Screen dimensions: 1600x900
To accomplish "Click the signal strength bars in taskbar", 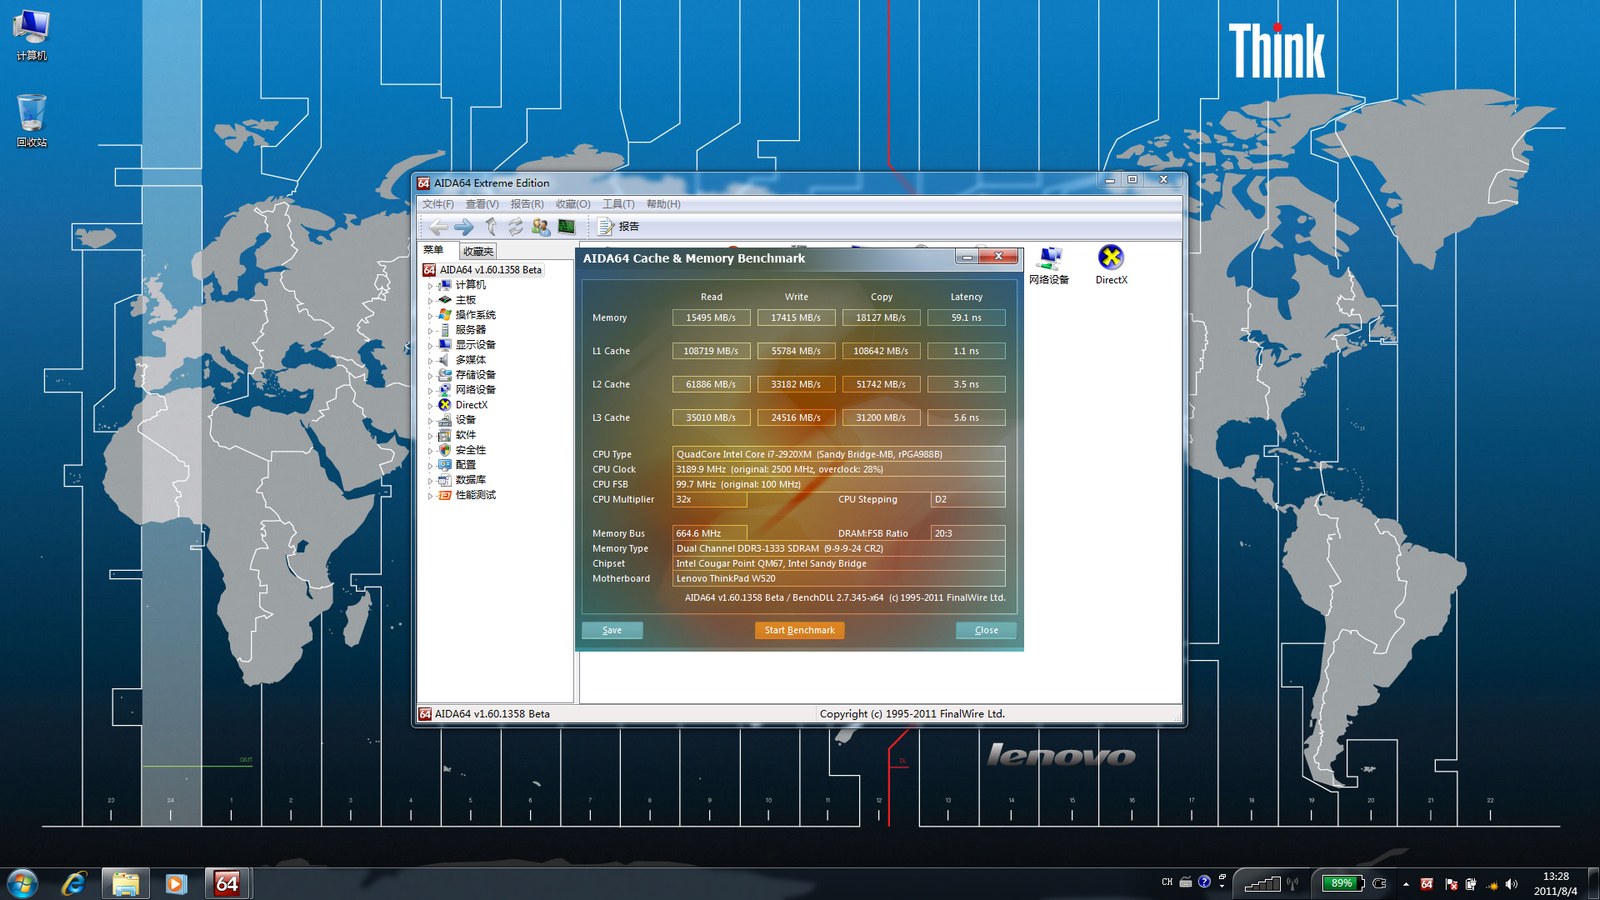I will tap(1262, 883).
